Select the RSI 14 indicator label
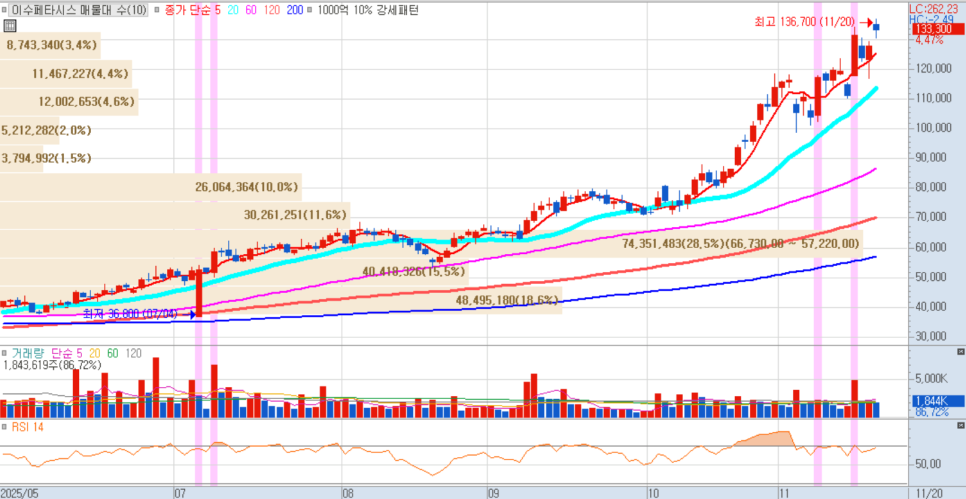Image resolution: width=966 pixels, height=499 pixels. (x=28, y=426)
